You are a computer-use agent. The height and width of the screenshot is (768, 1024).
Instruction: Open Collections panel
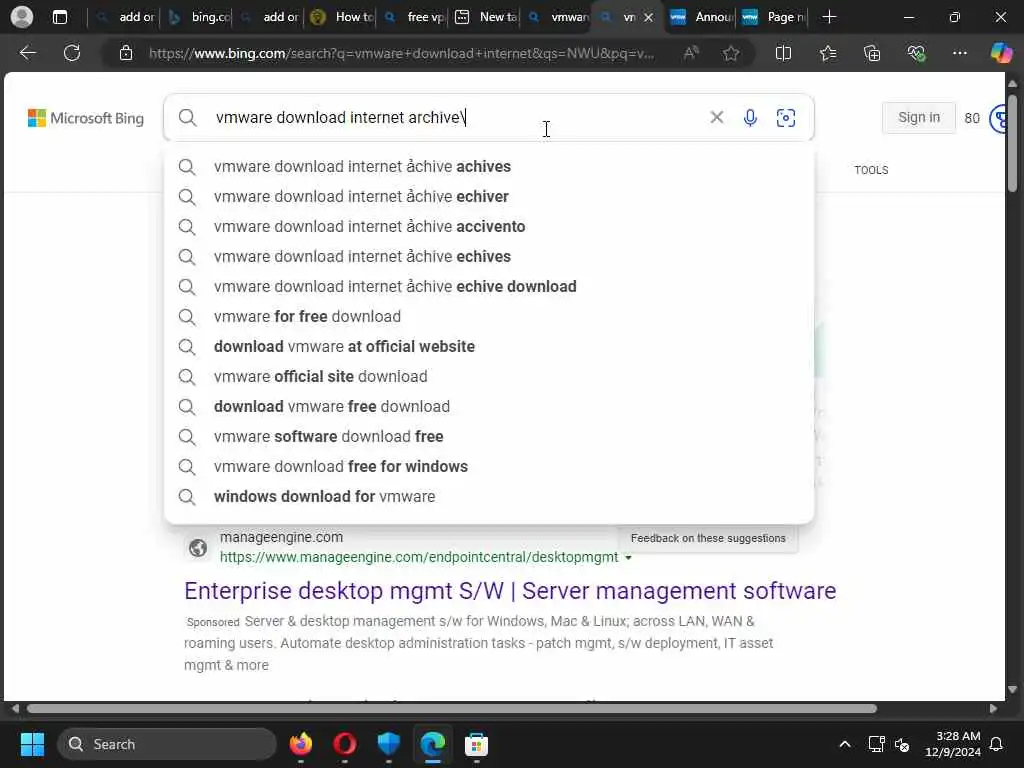click(872, 53)
